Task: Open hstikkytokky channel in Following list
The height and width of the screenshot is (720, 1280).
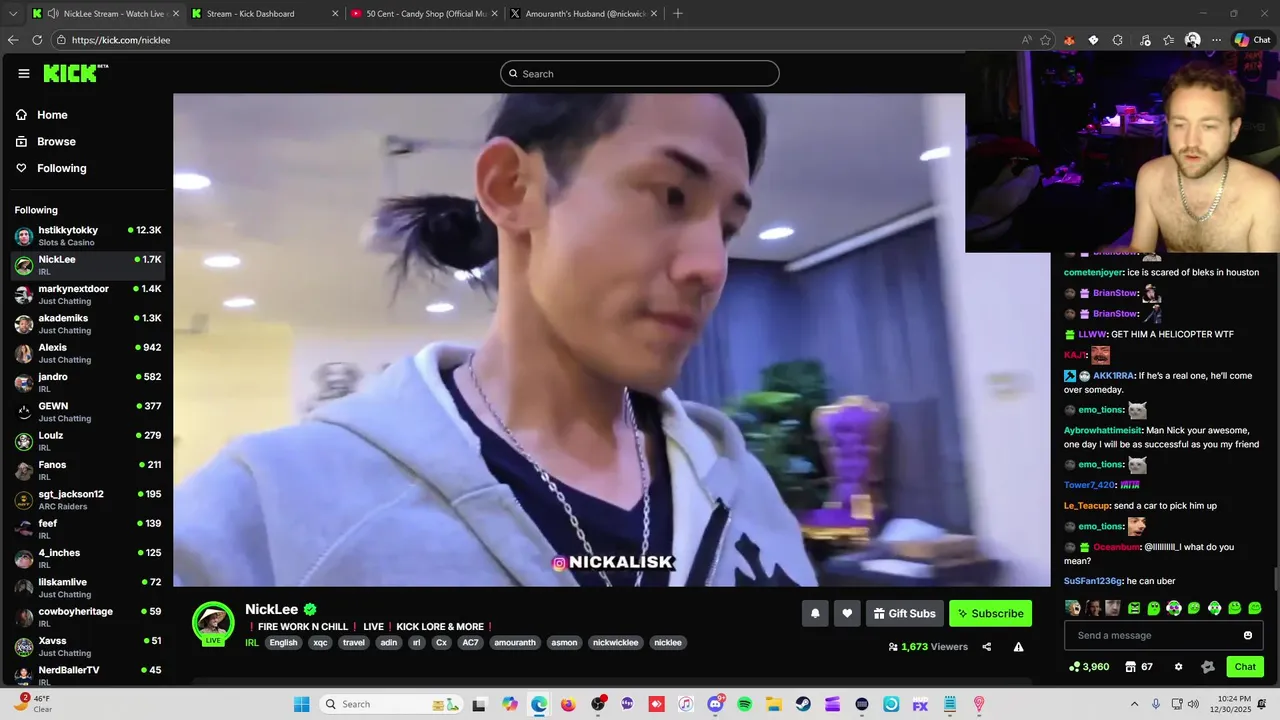Action: (x=86, y=236)
